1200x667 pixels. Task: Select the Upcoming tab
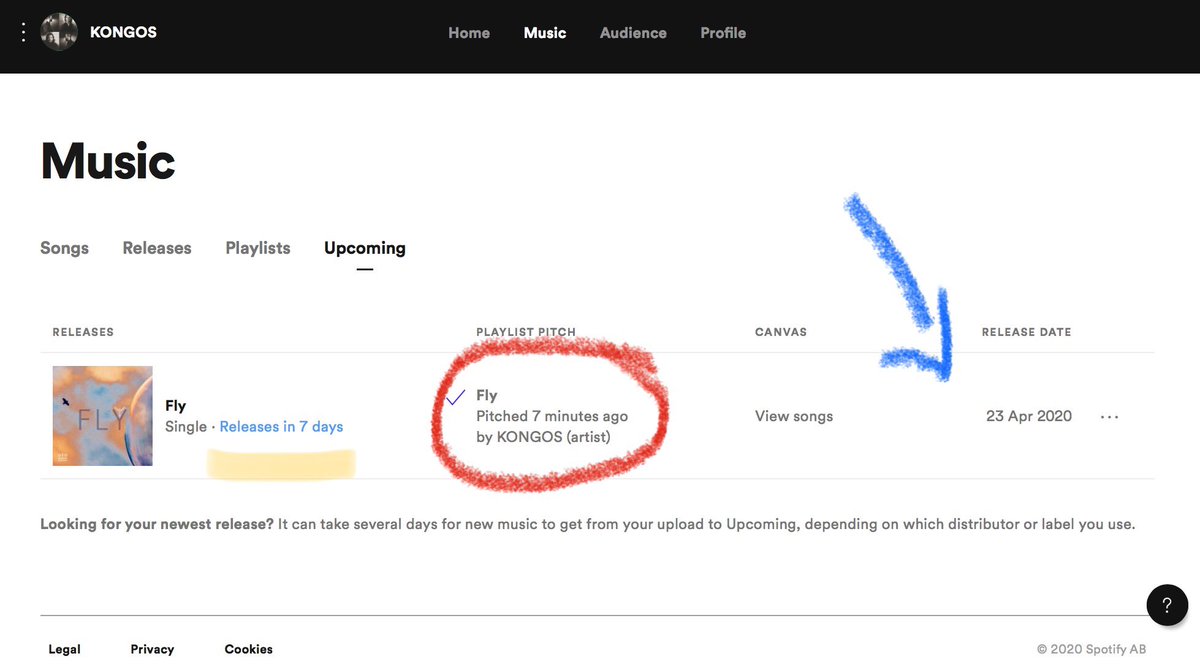pyautogui.click(x=365, y=248)
